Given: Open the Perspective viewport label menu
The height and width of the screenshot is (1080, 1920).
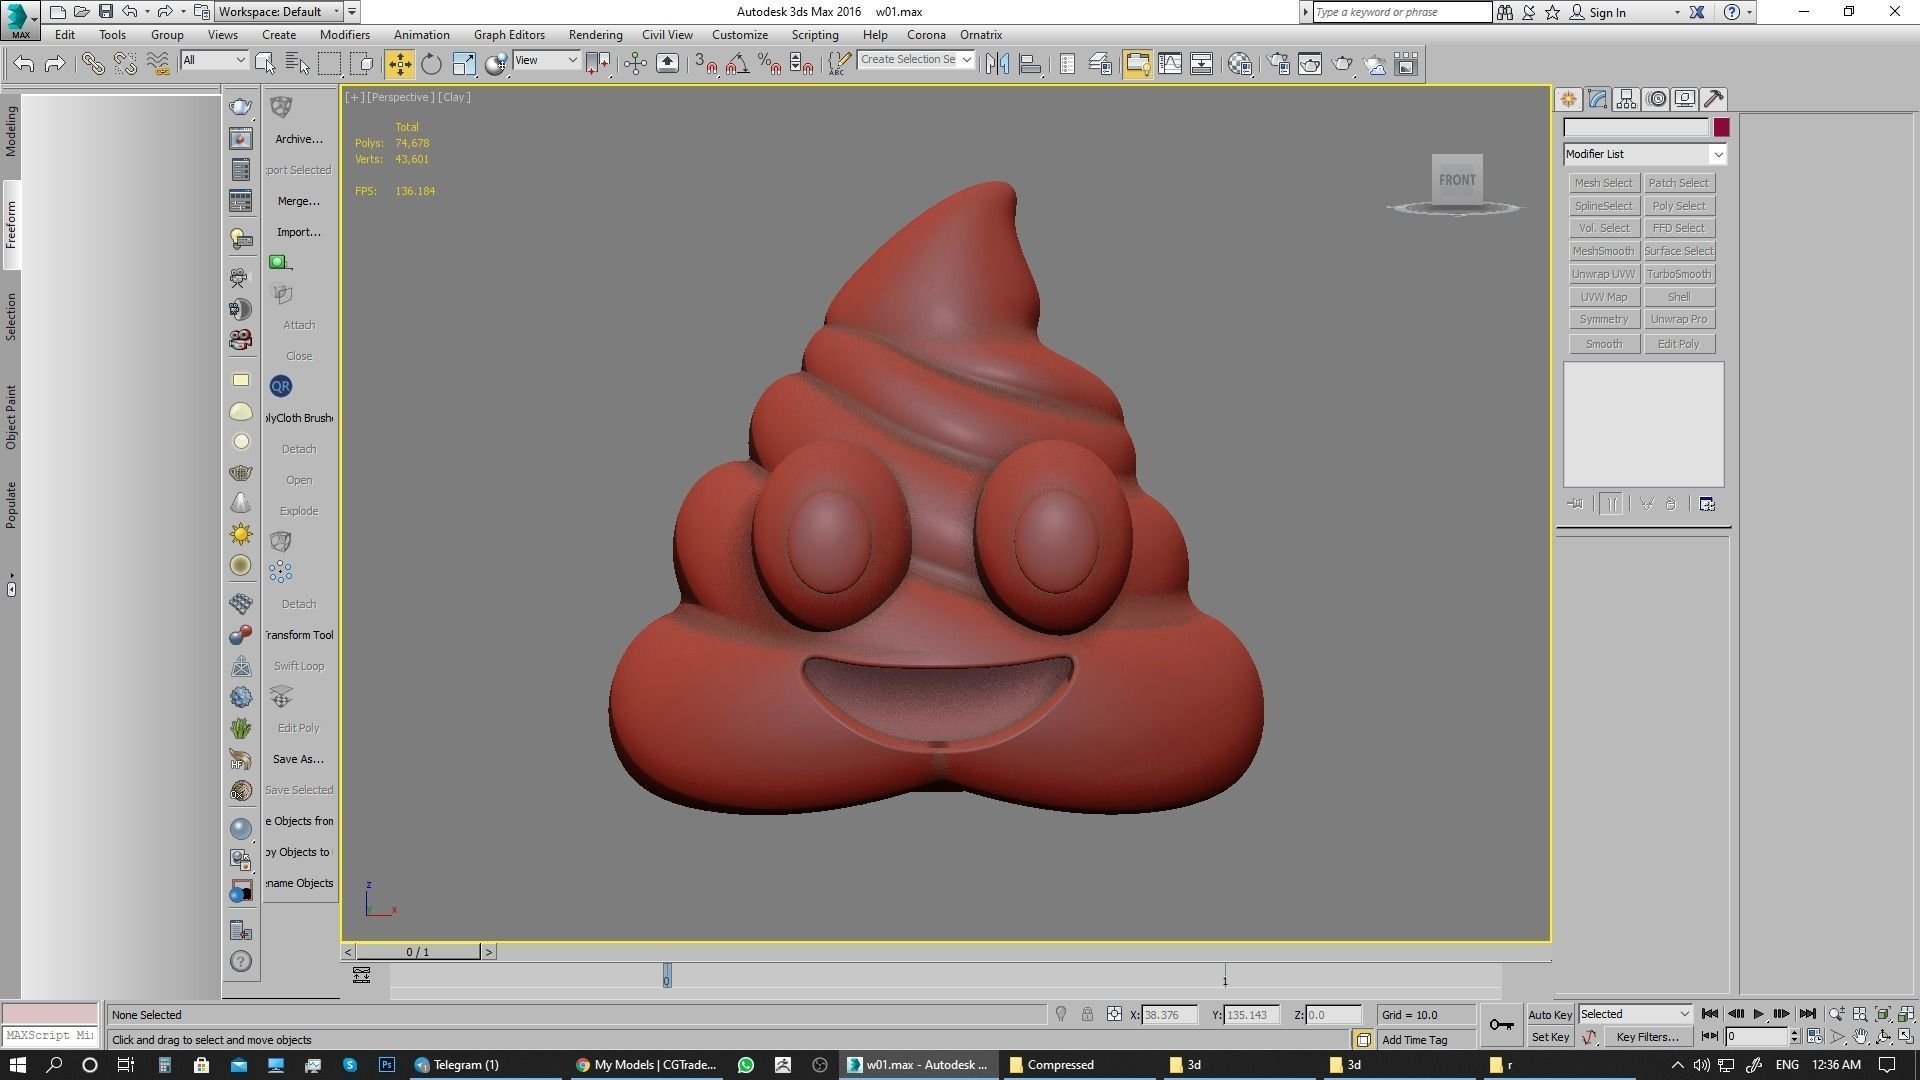Looking at the screenshot, I should pos(400,97).
